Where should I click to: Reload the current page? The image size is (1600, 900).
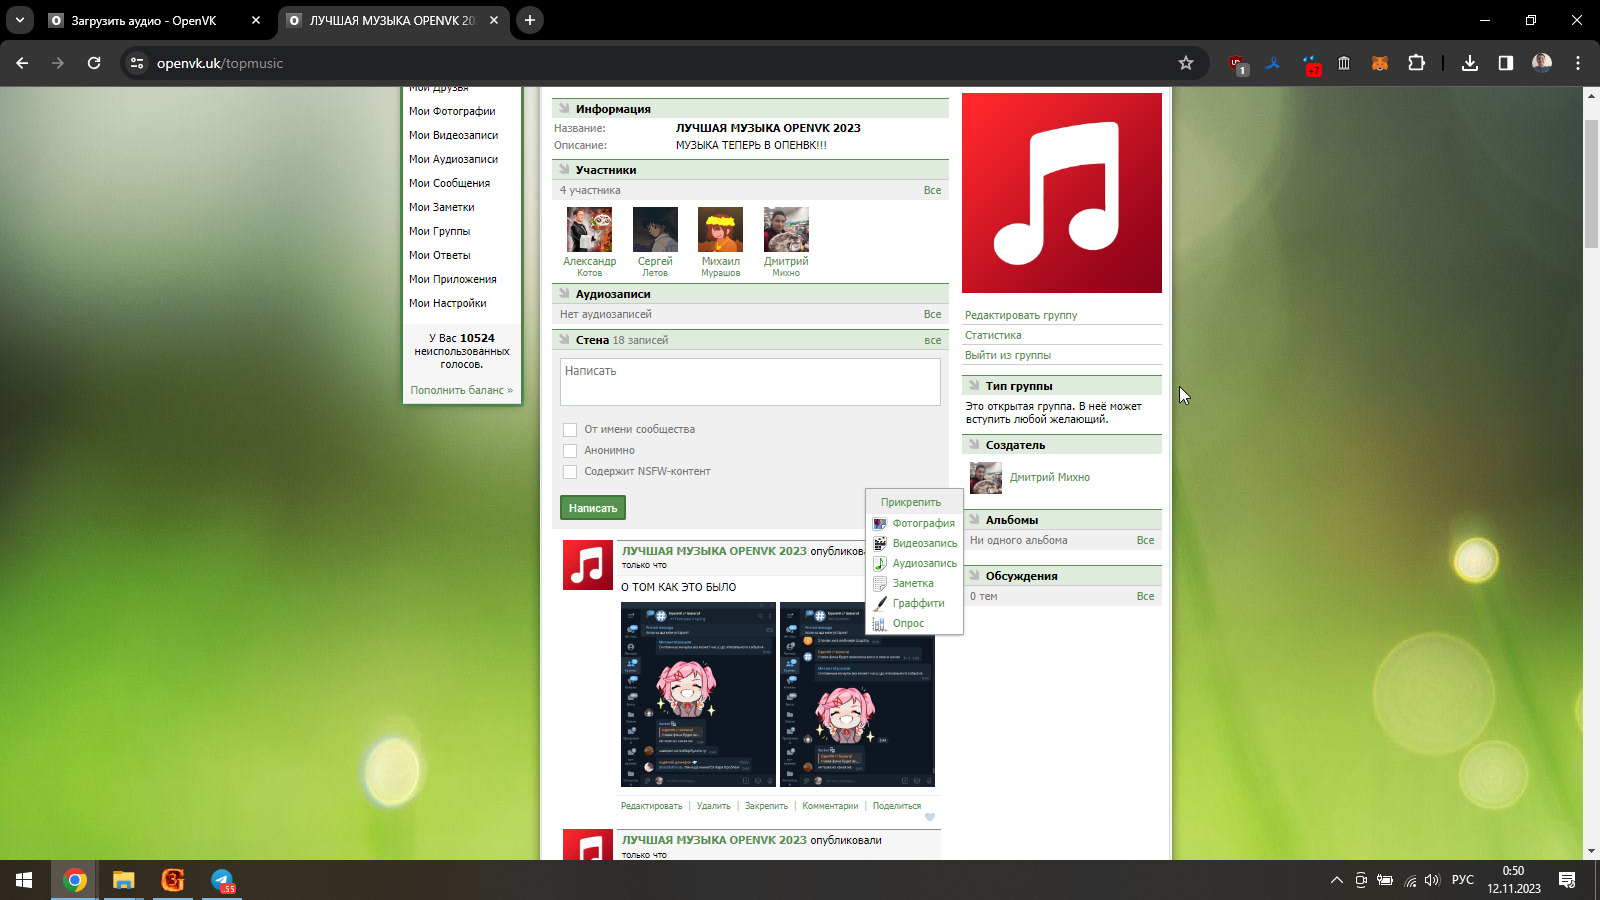[94, 63]
